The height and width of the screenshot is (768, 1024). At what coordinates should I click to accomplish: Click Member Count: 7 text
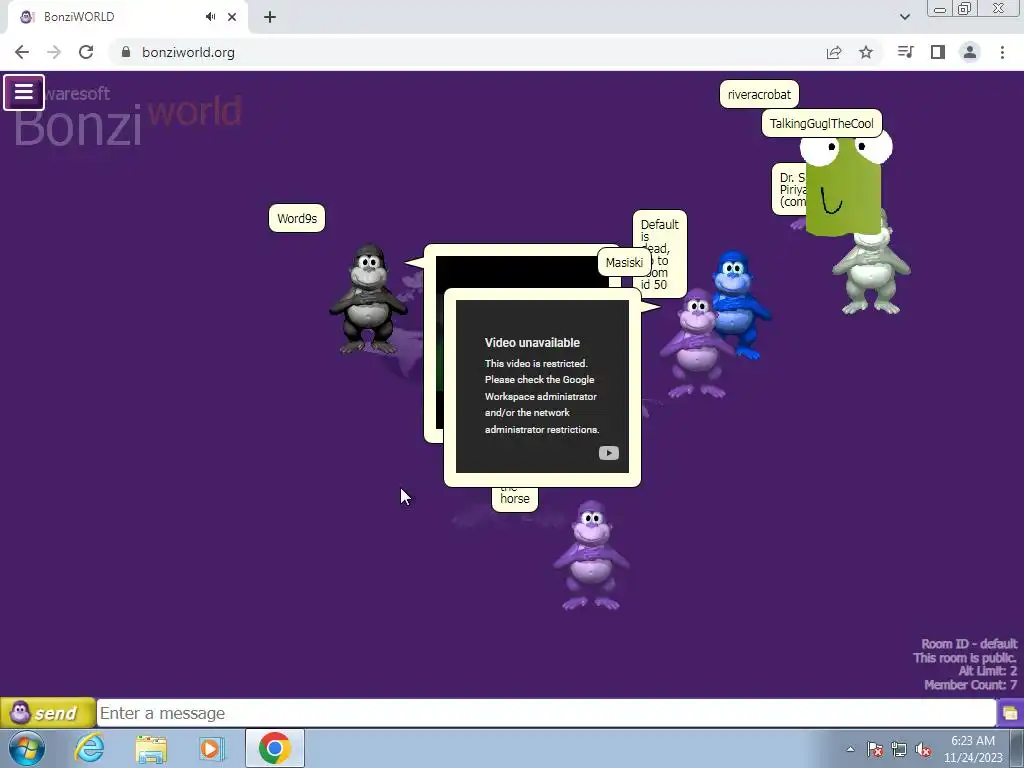[970, 684]
